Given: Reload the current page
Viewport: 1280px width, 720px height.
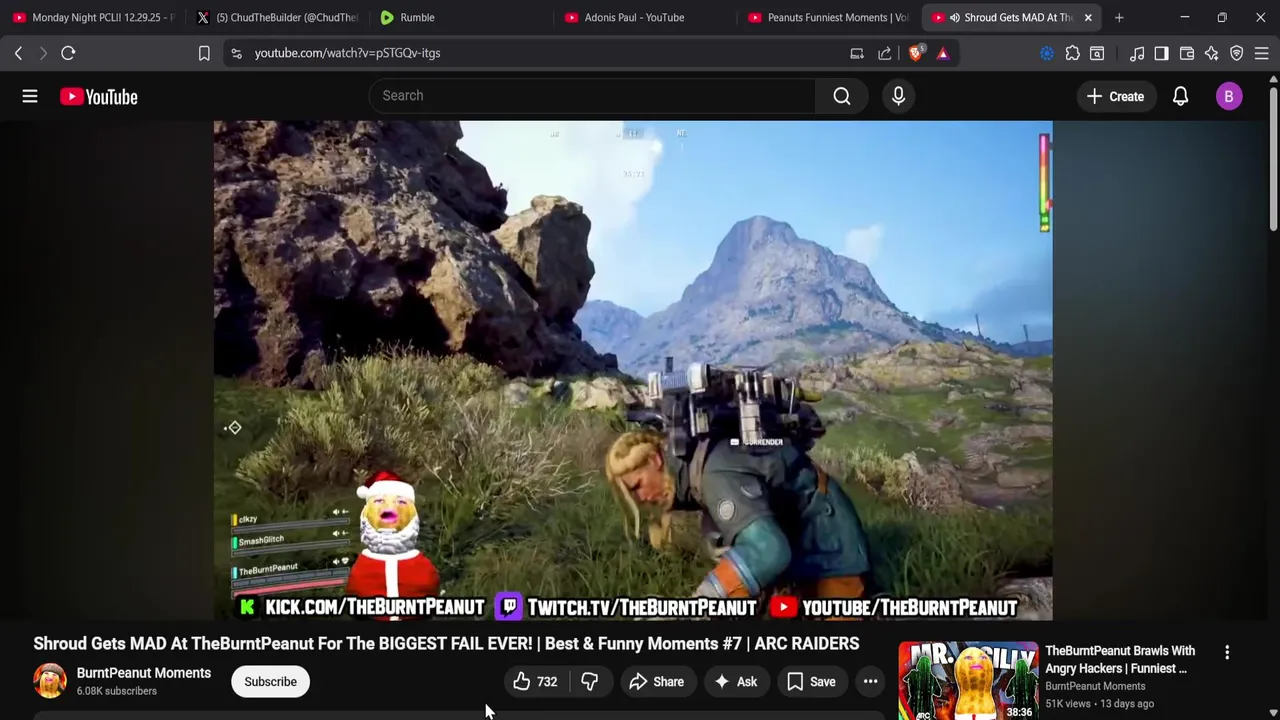Looking at the screenshot, I should [x=68, y=53].
